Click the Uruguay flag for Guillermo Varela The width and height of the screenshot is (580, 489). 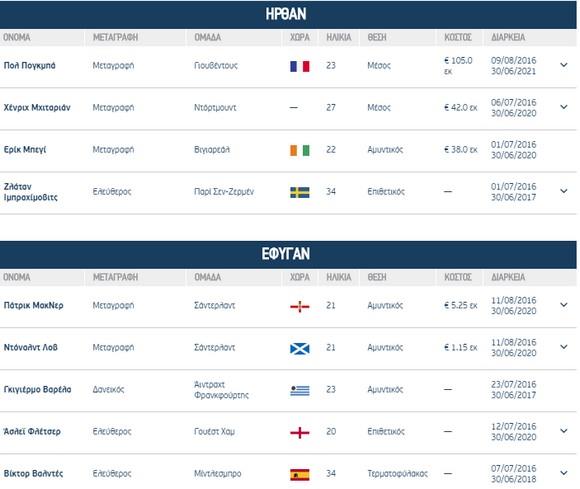coord(300,390)
